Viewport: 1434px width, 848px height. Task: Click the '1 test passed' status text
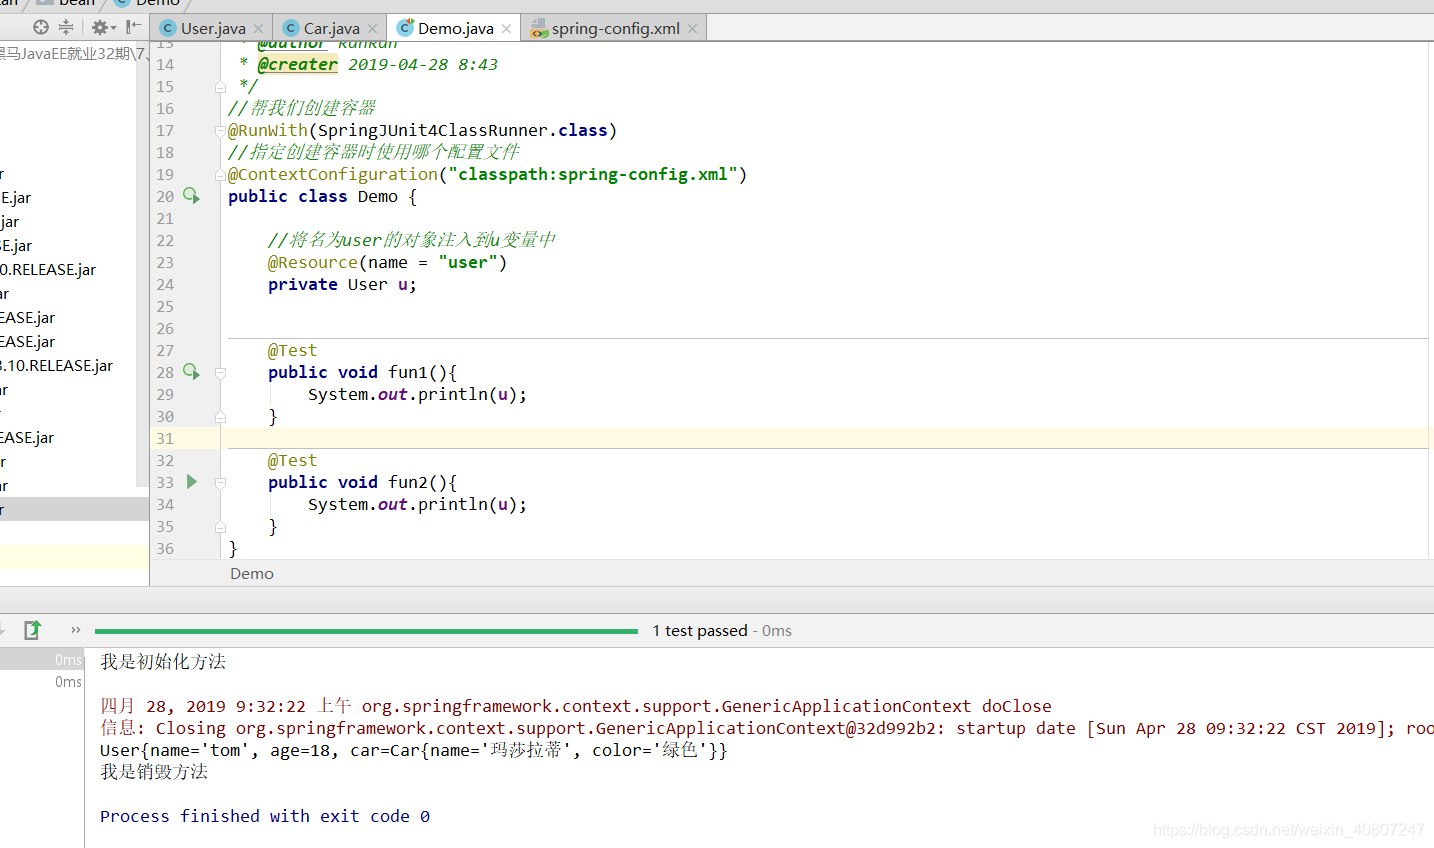(699, 630)
